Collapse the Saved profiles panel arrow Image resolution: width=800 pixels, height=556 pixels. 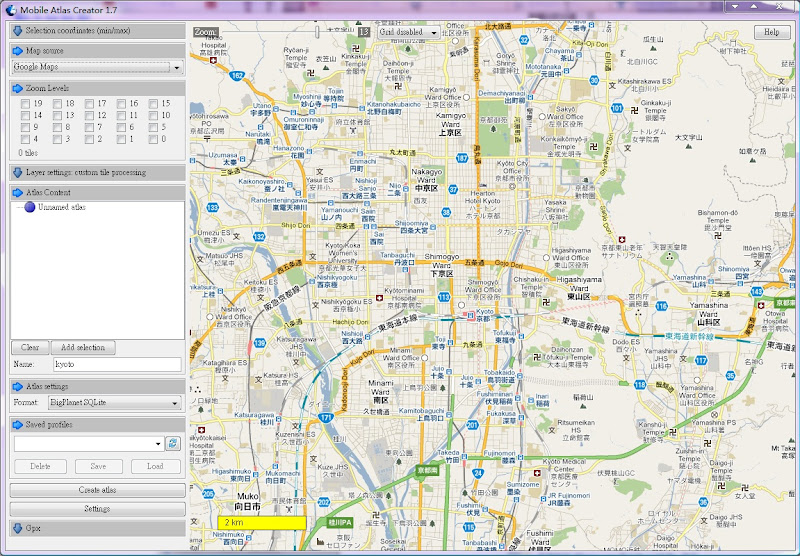point(18,424)
